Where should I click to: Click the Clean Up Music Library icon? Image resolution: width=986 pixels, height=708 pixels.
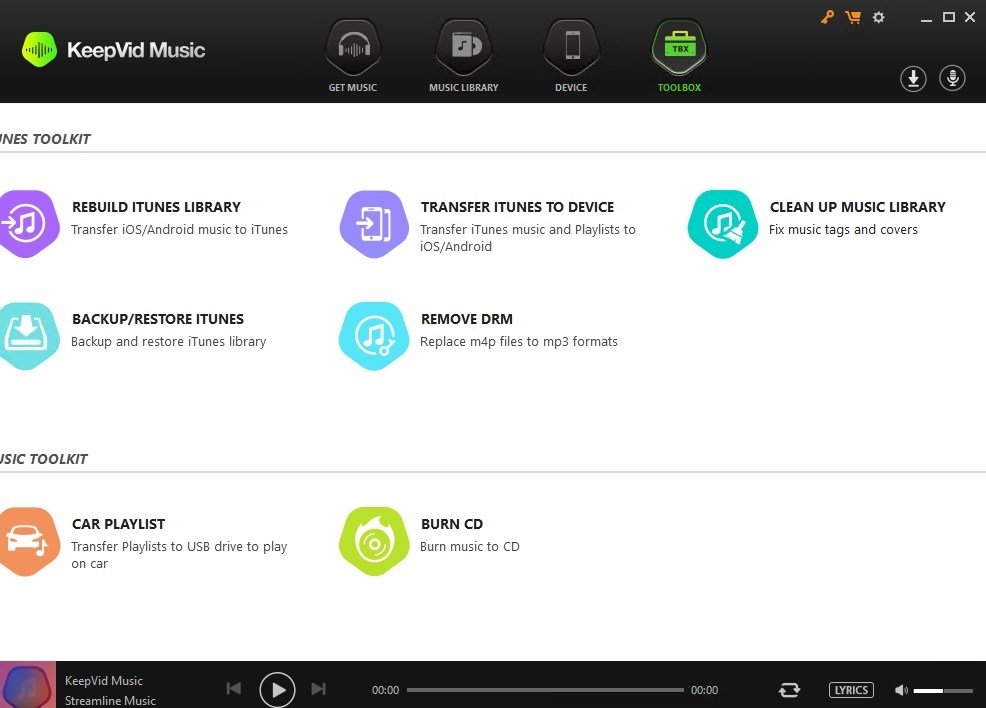[x=723, y=224]
